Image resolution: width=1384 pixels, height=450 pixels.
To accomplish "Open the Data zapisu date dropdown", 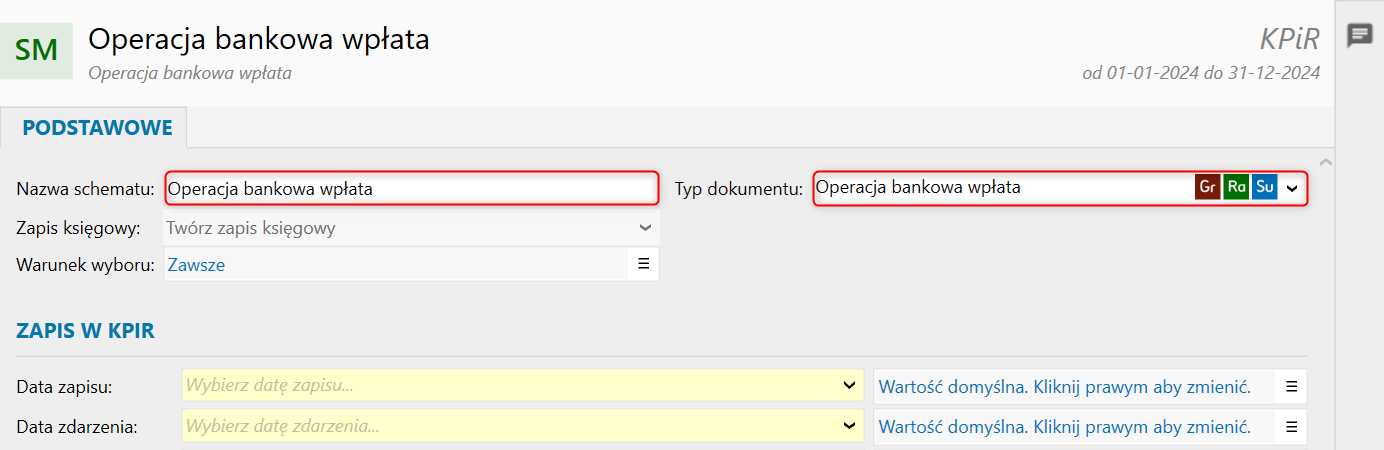I will [x=849, y=386].
